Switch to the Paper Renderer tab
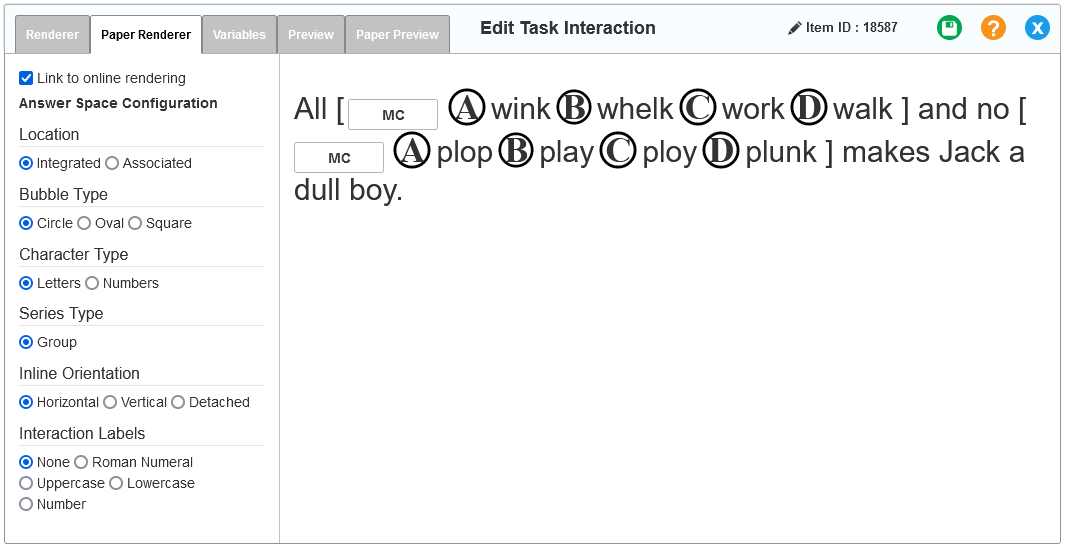 click(146, 35)
